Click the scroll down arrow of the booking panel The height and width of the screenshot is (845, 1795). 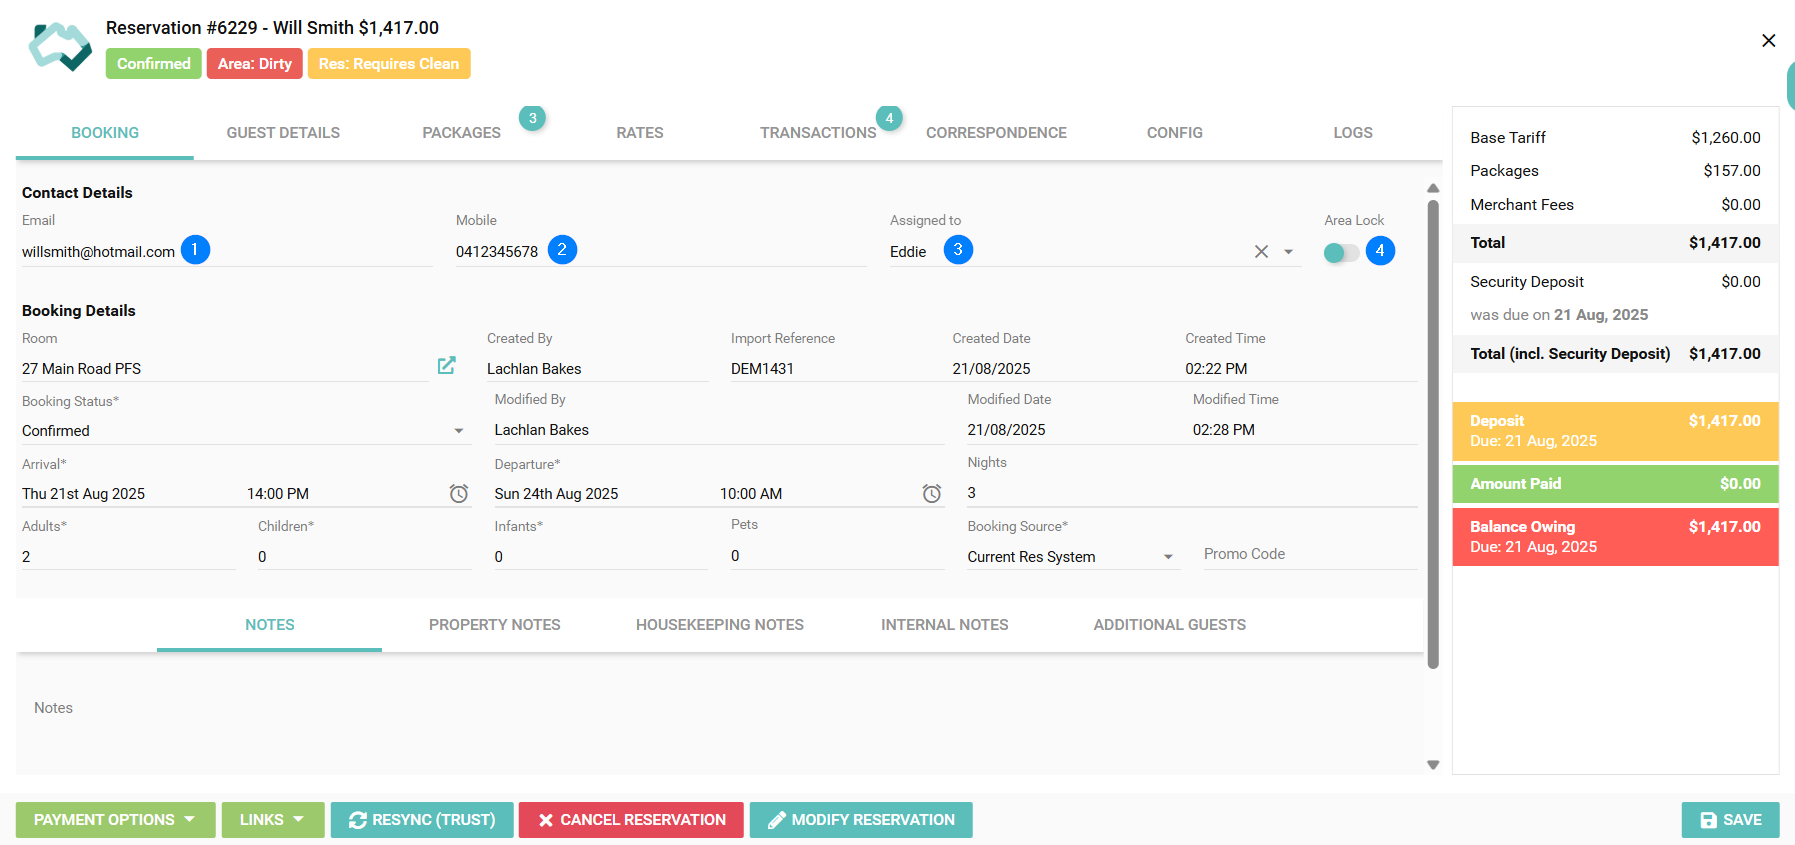(1433, 765)
